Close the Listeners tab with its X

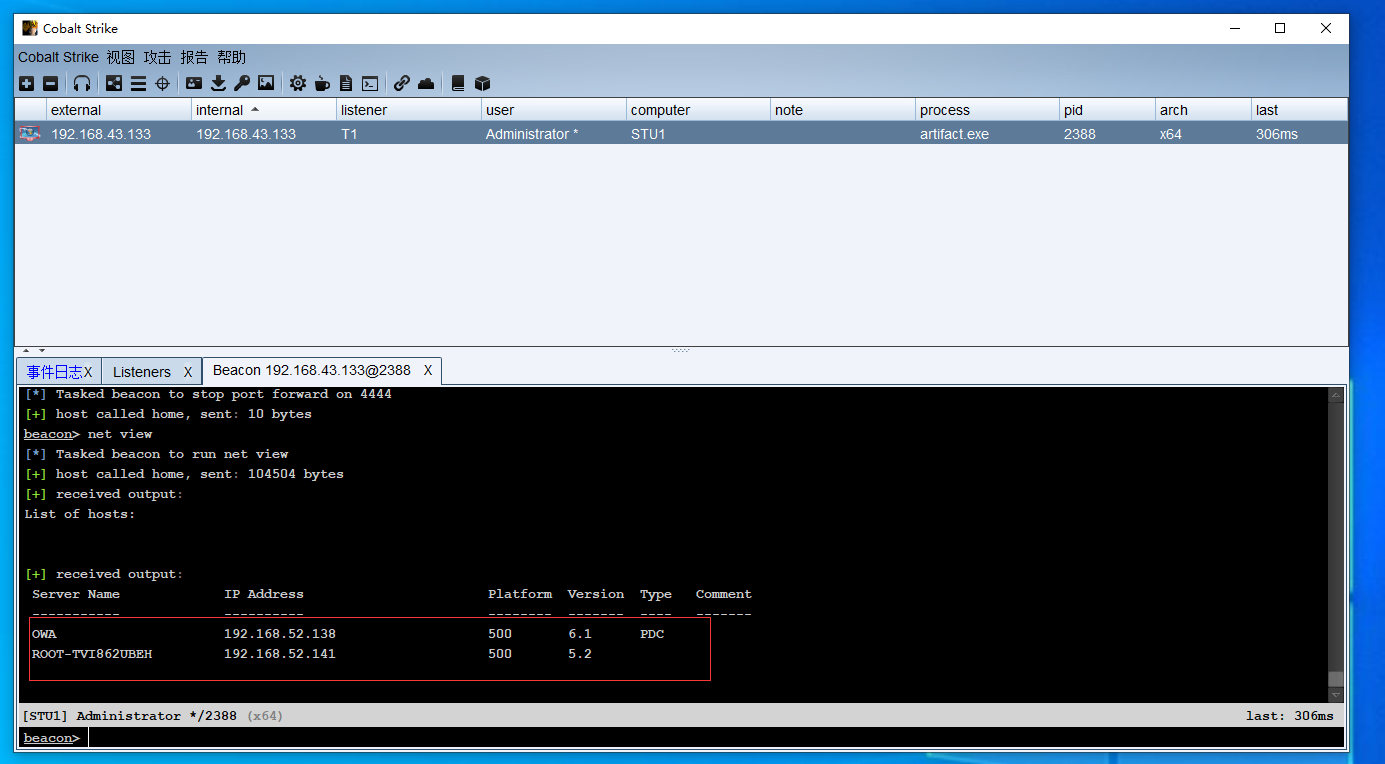[188, 372]
